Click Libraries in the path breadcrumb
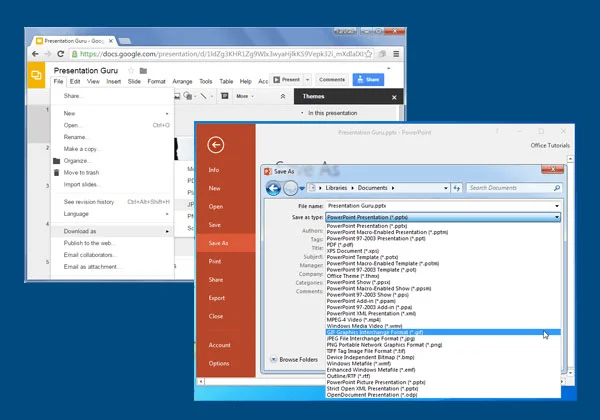This screenshot has width=600, height=420. (336, 188)
